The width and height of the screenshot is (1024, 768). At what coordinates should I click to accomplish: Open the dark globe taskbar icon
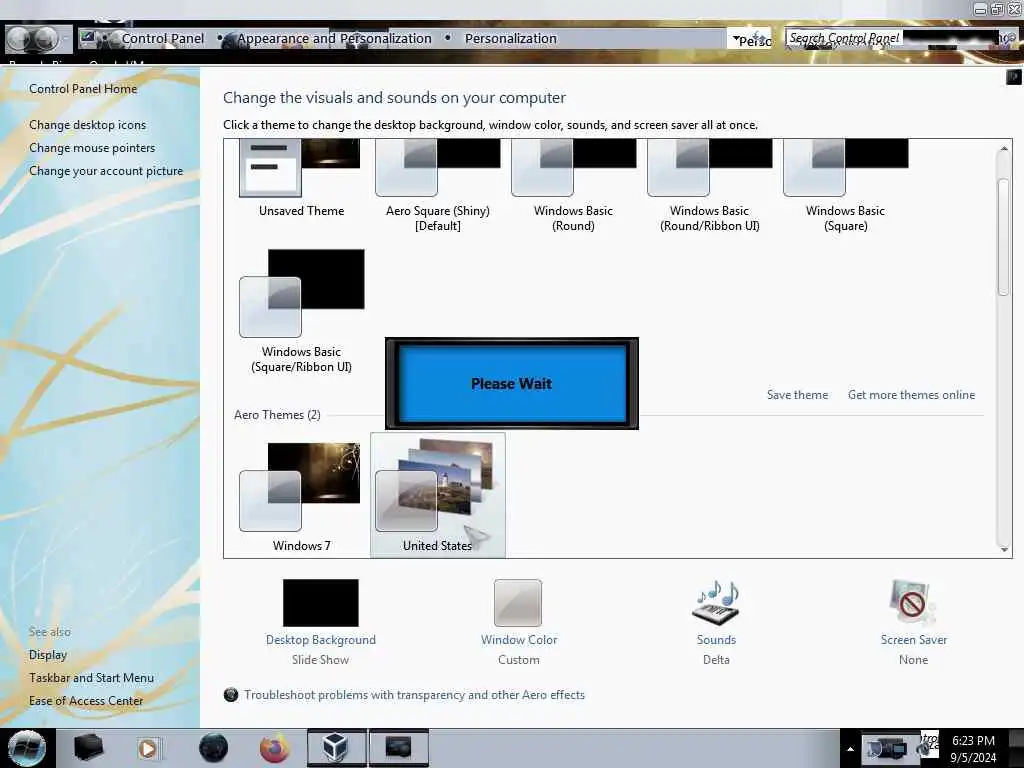tap(213, 748)
